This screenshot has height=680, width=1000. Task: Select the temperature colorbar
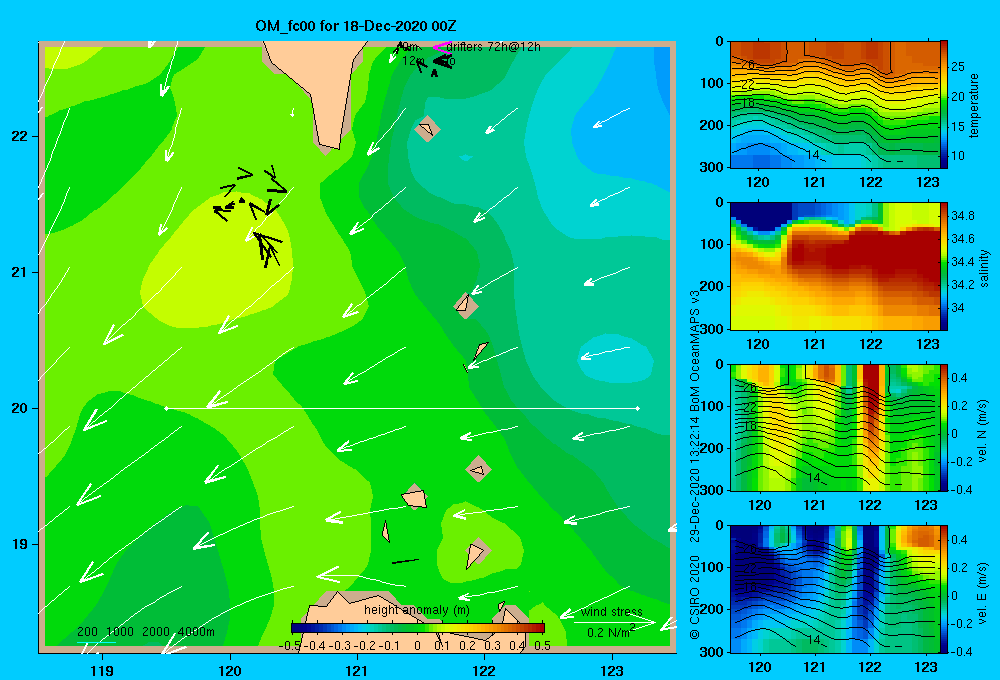tap(944, 105)
